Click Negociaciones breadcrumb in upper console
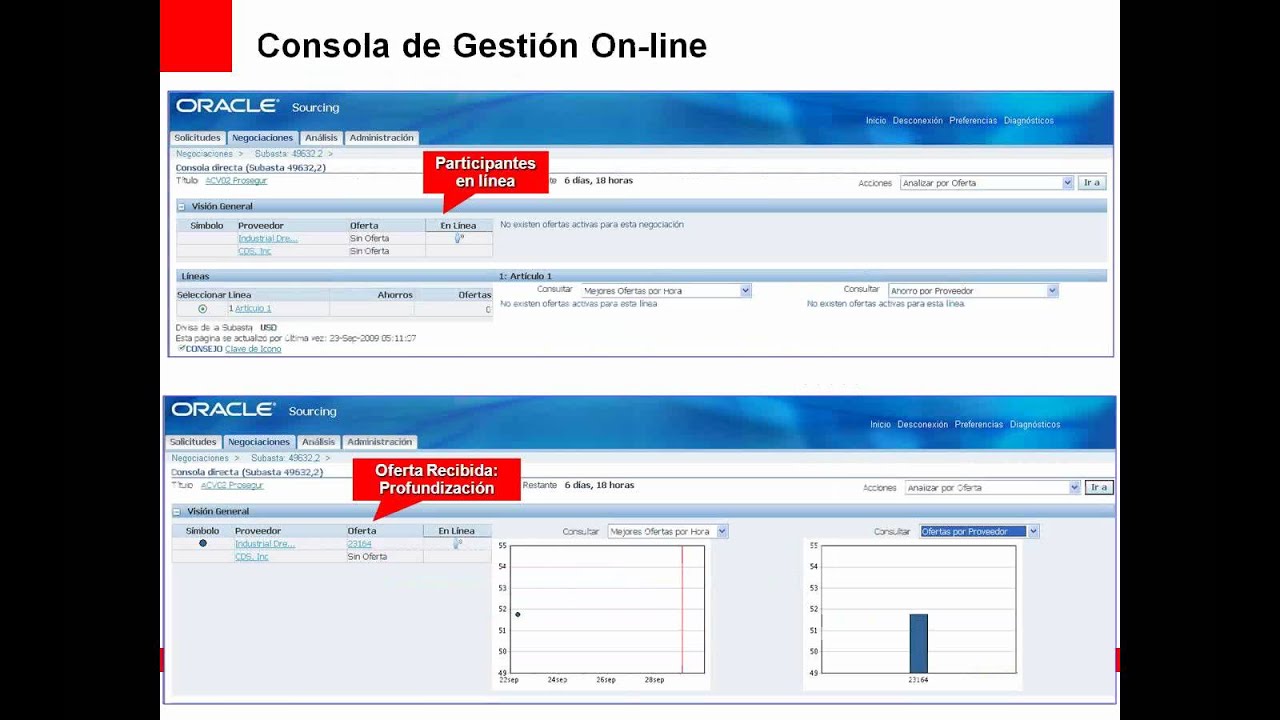 tap(204, 154)
